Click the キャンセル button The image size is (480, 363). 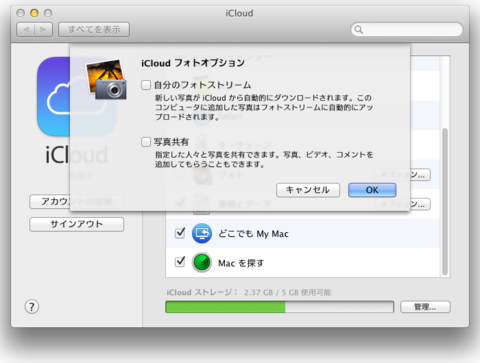coord(308,190)
